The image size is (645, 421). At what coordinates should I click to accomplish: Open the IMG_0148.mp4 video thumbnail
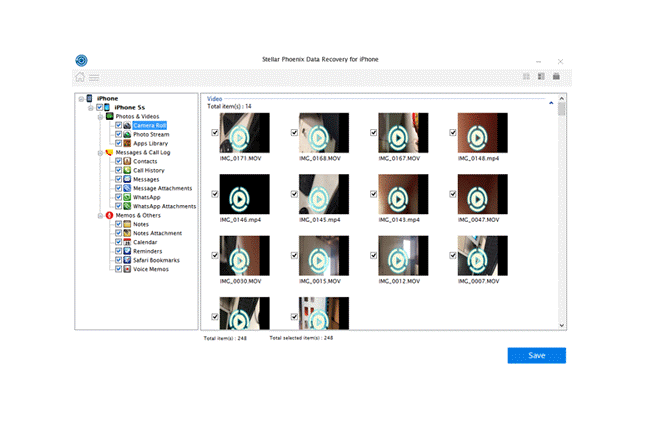tap(483, 133)
